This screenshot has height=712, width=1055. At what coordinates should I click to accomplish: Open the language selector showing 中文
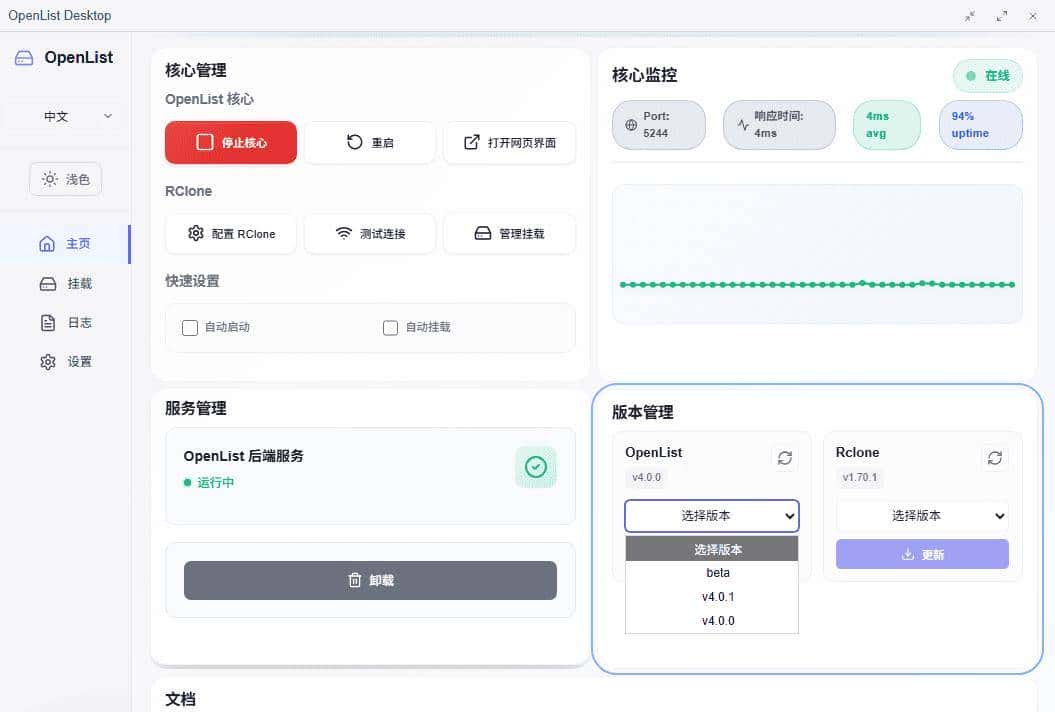64,116
